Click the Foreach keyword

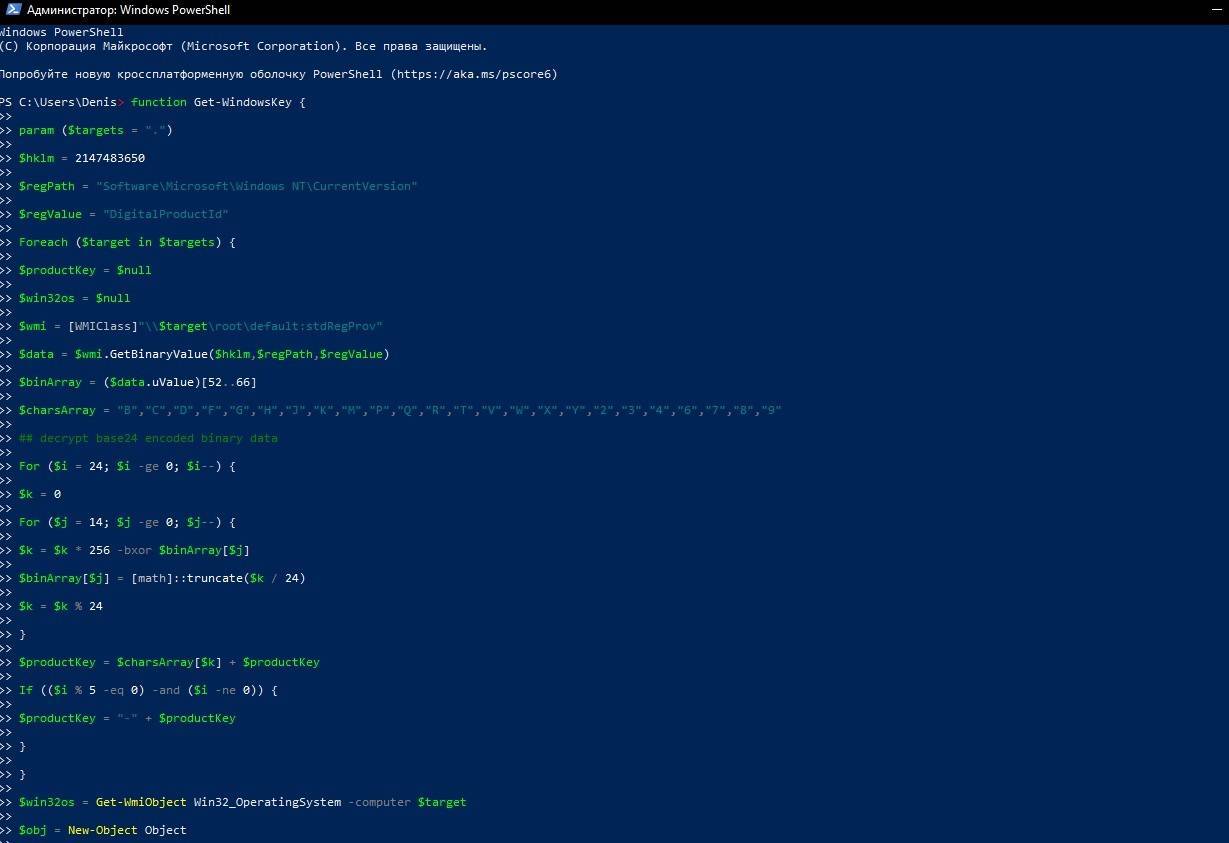(43, 242)
